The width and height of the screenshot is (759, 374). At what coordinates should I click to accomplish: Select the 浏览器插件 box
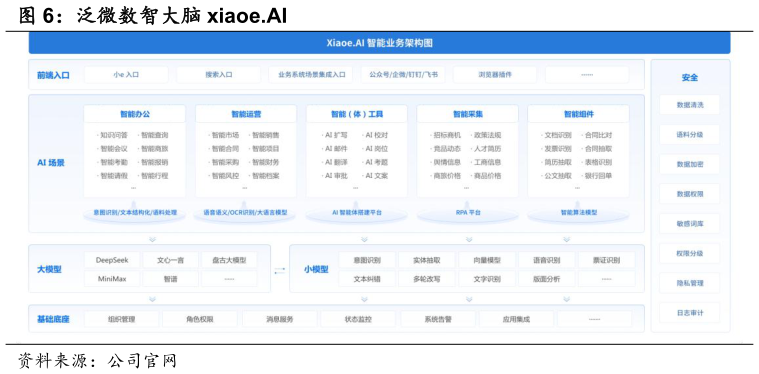pyautogui.click(x=495, y=75)
